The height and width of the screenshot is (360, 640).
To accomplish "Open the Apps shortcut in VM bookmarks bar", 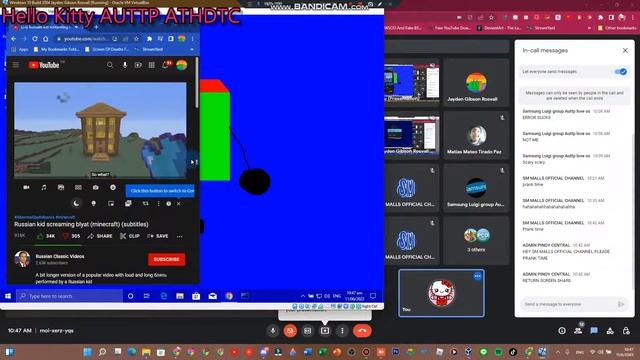I will [x=20, y=49].
